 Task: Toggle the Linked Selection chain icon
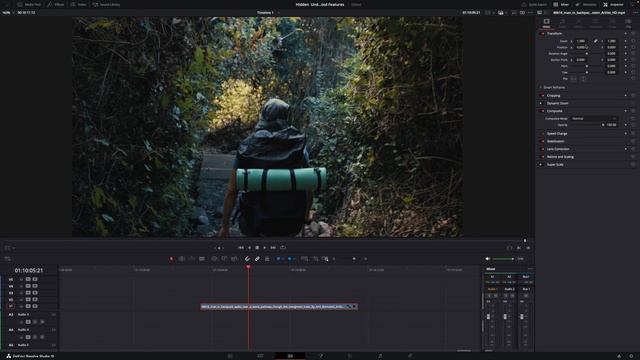pyautogui.click(x=257, y=259)
